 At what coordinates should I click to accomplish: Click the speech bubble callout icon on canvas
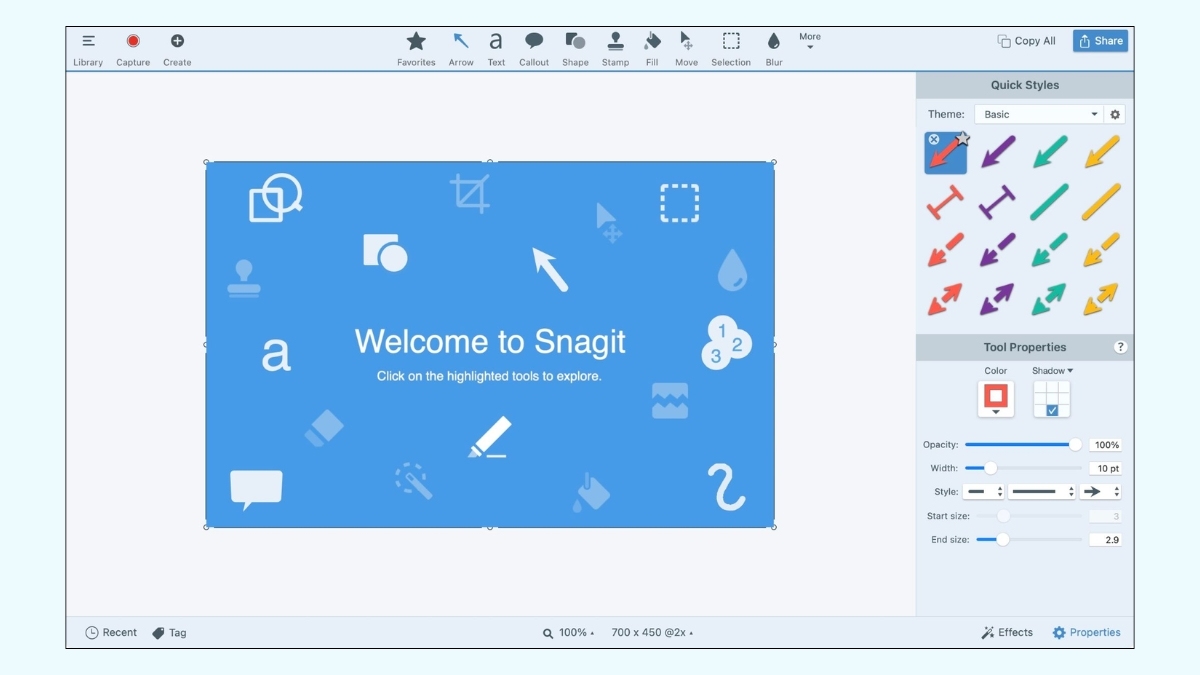tap(256, 490)
